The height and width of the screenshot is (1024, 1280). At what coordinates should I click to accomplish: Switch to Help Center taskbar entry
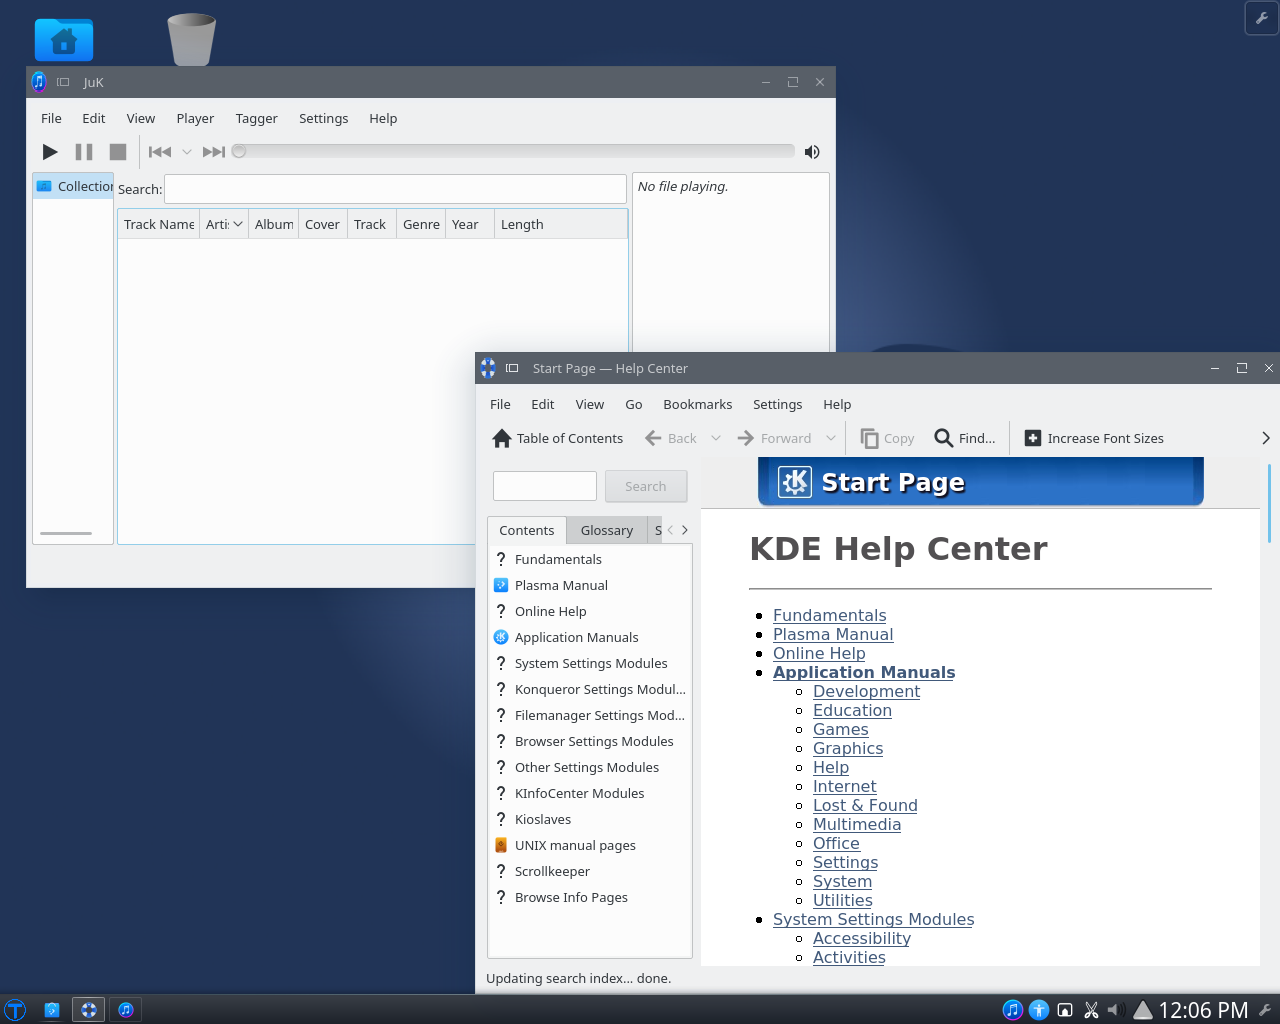click(88, 1010)
